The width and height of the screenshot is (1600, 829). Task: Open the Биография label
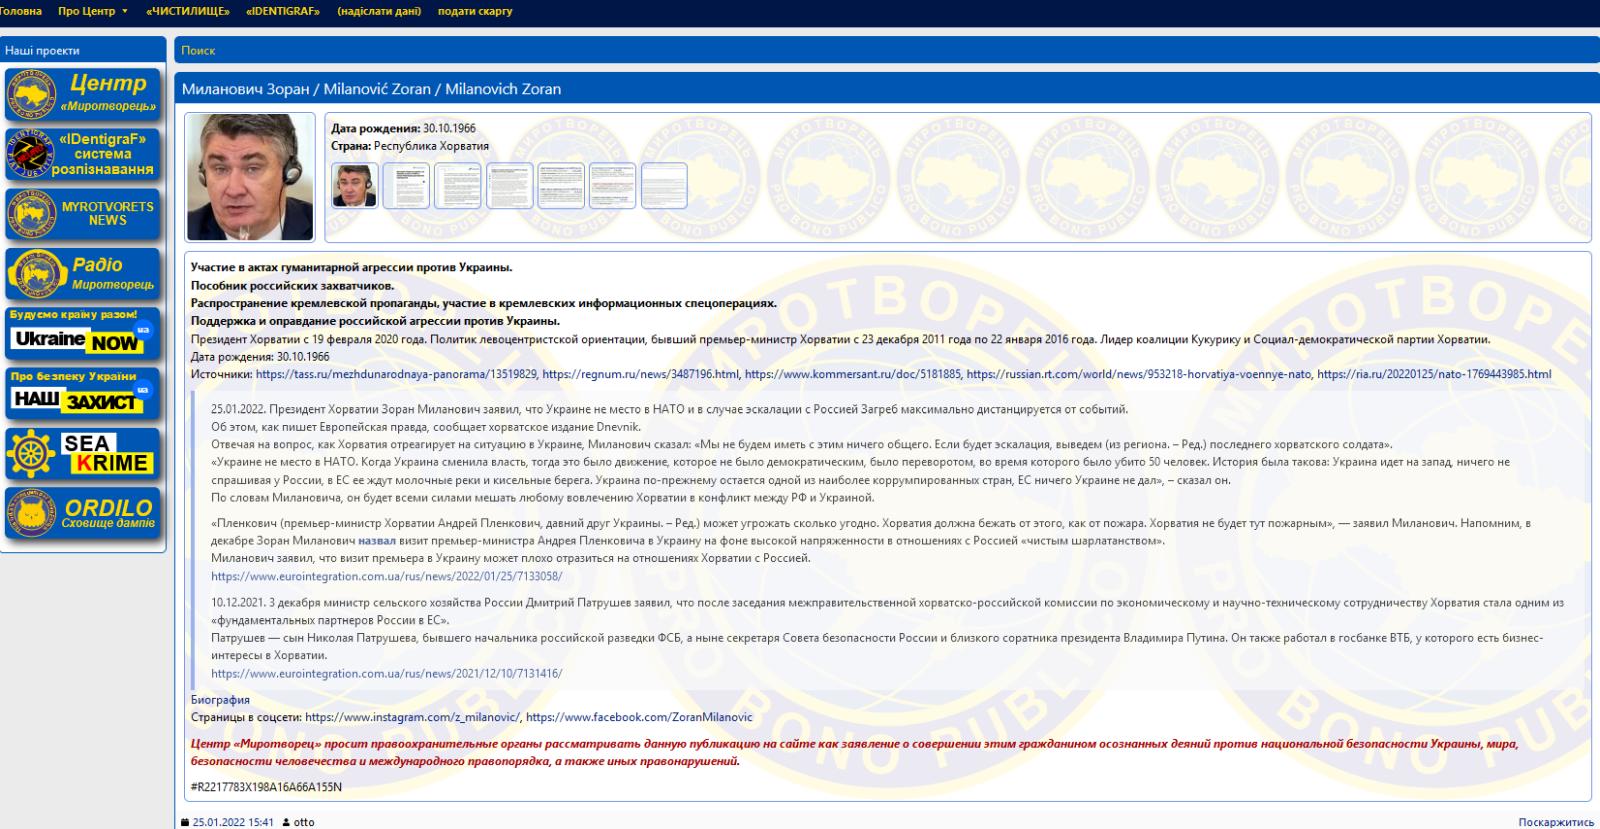220,700
